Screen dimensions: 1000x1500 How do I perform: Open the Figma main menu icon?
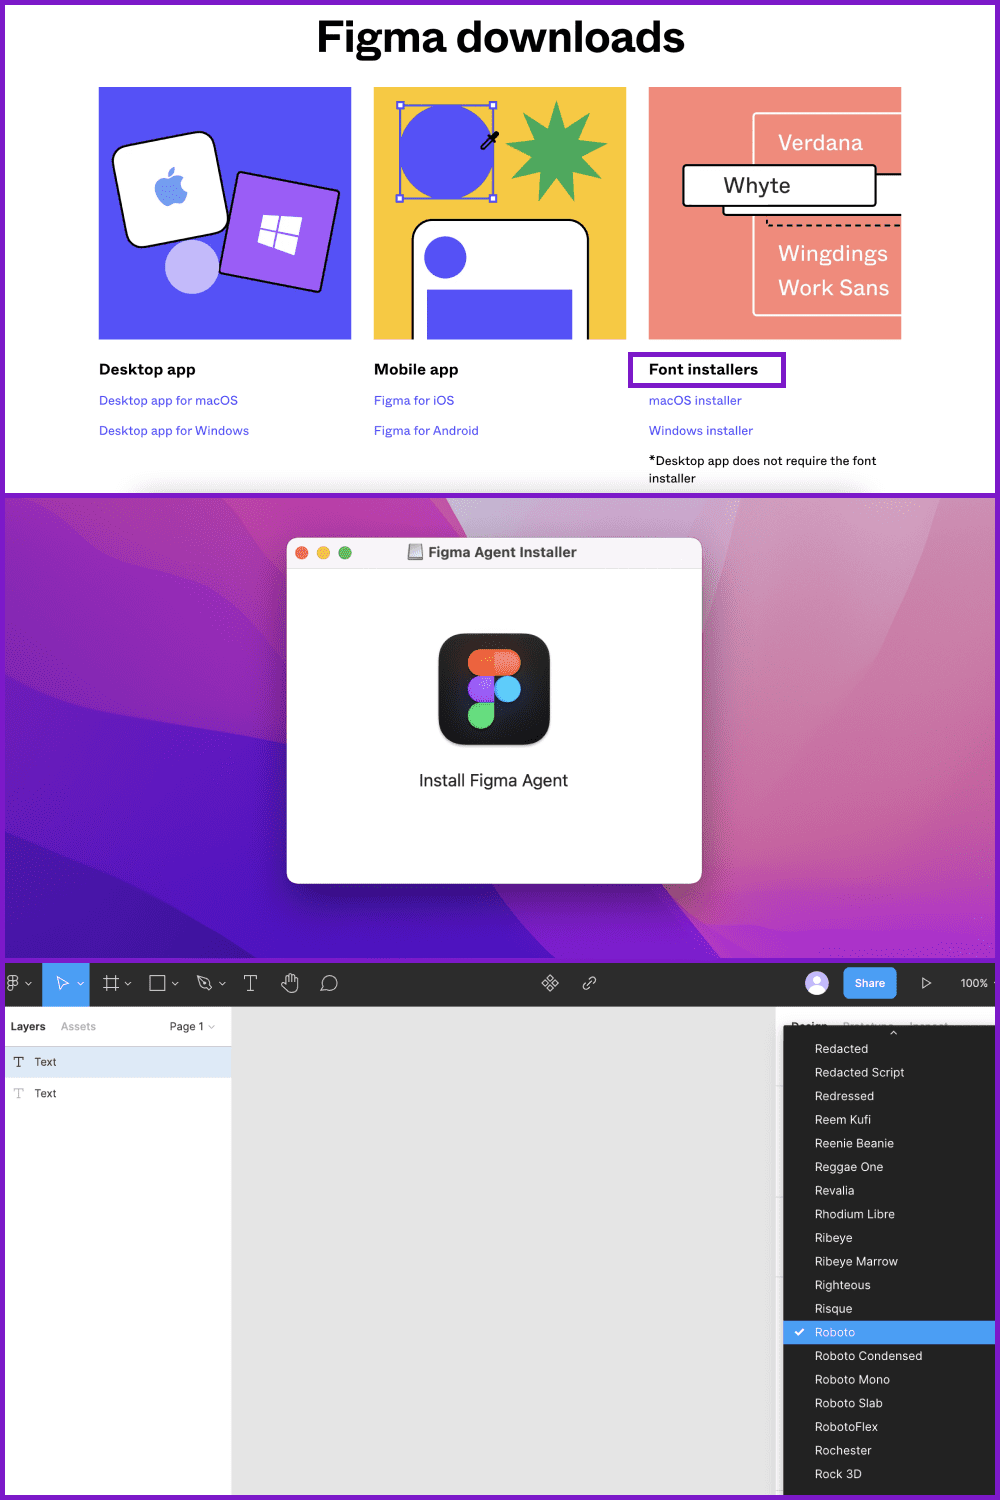[12, 983]
